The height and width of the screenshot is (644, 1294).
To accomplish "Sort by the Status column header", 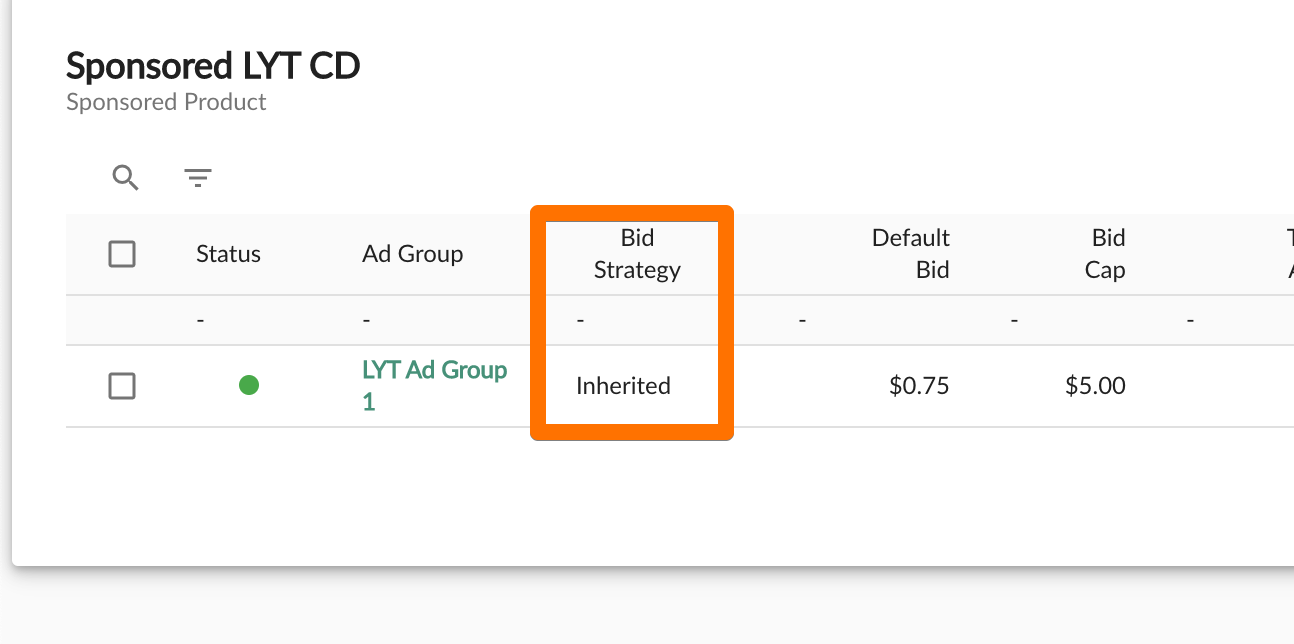I will [x=228, y=254].
